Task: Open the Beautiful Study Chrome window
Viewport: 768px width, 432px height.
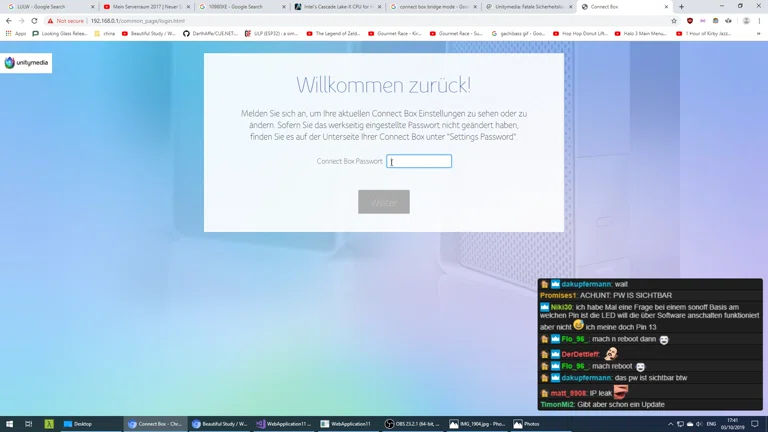Action: 220,424
